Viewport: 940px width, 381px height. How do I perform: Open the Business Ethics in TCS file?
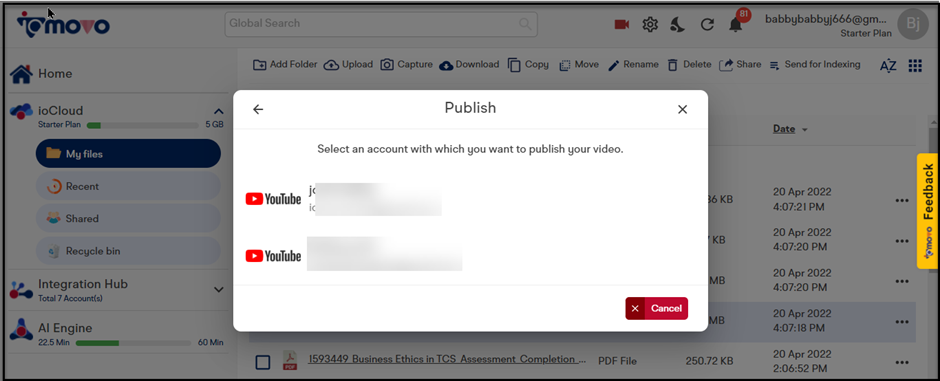click(447, 359)
